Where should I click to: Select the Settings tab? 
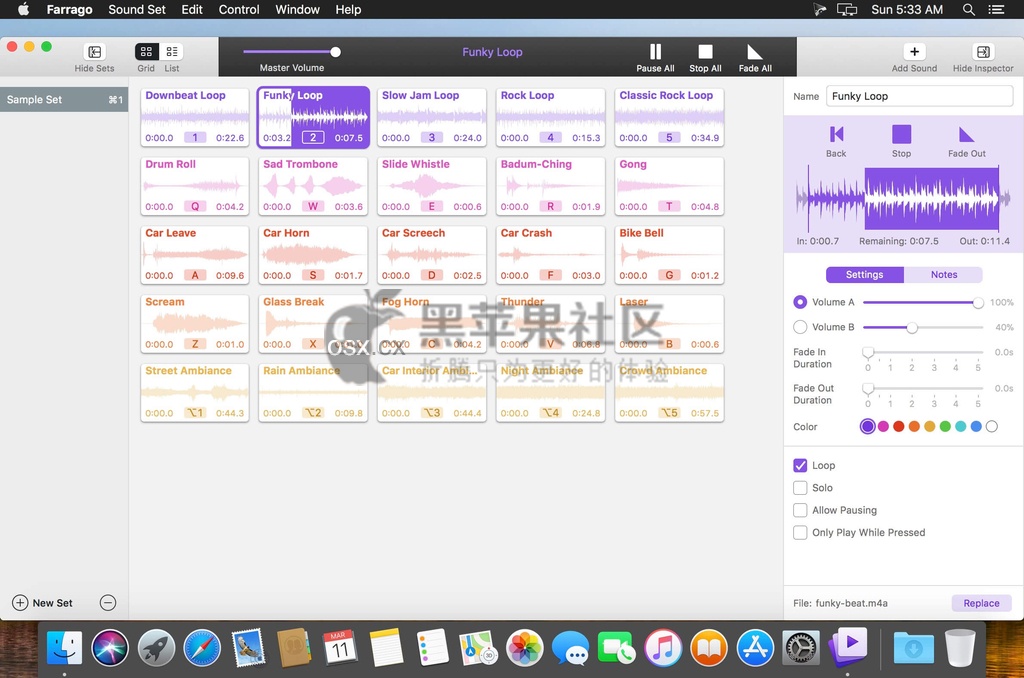tap(865, 274)
